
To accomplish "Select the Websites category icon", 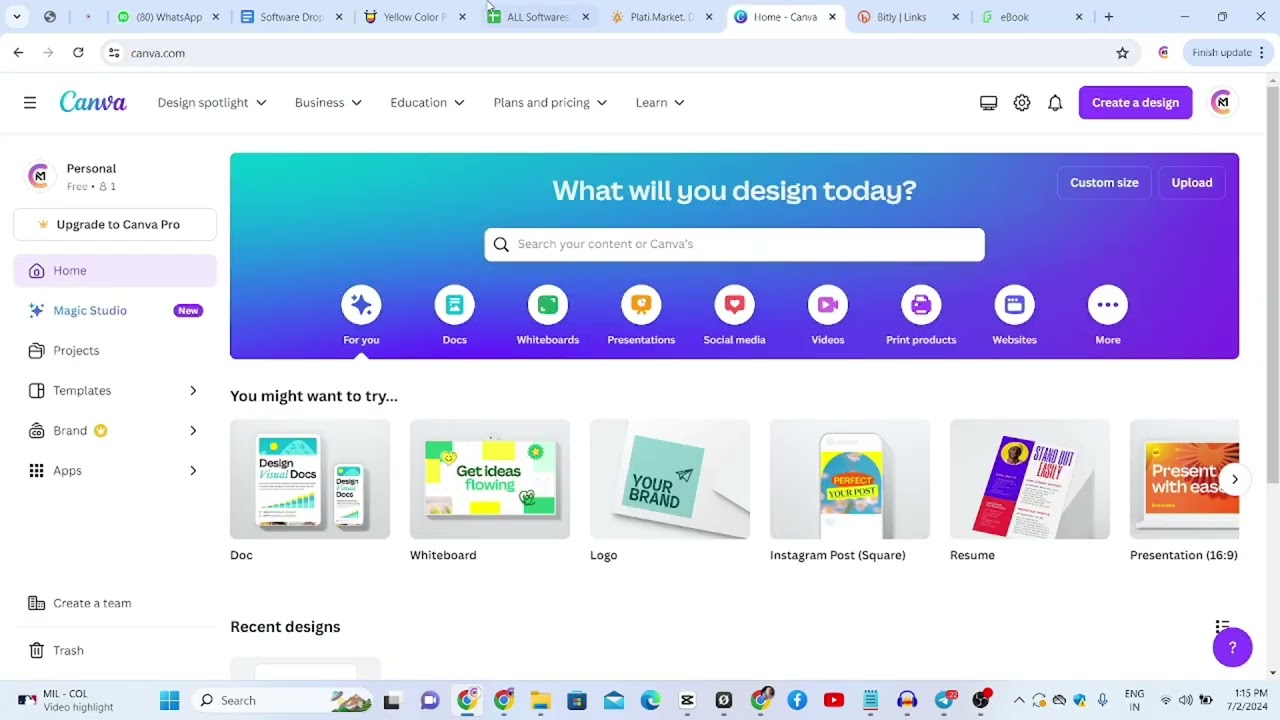I will tap(1014, 305).
